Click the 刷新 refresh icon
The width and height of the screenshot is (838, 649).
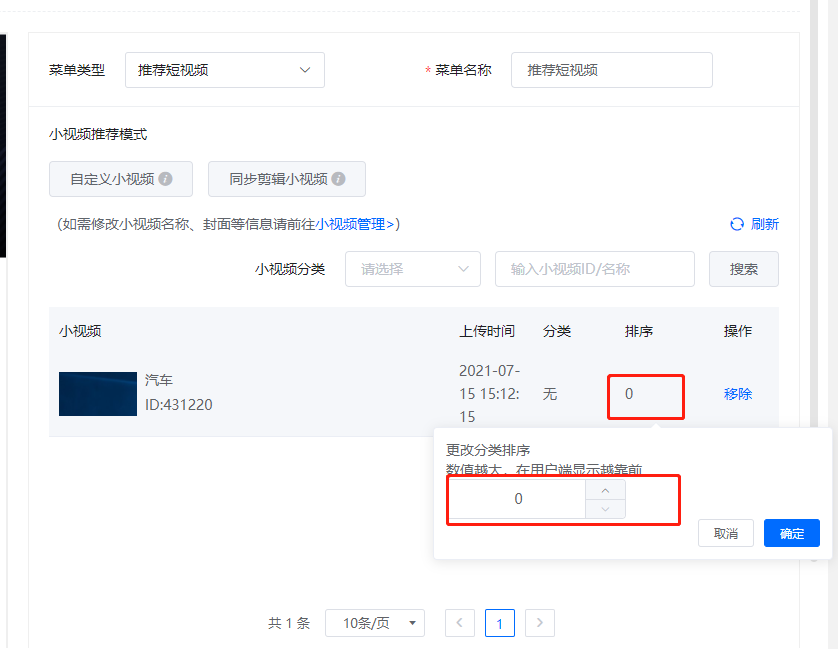[737, 224]
